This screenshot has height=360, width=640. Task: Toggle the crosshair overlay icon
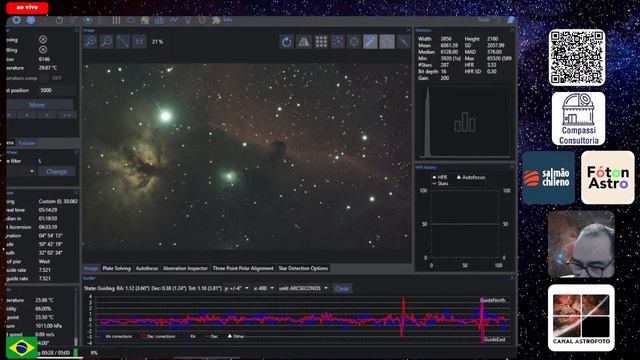(x=354, y=42)
